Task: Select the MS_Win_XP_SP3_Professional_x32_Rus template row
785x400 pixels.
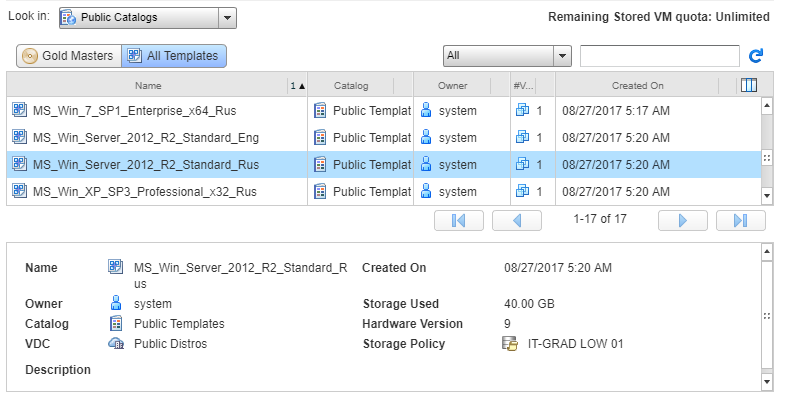Action: click(x=384, y=191)
